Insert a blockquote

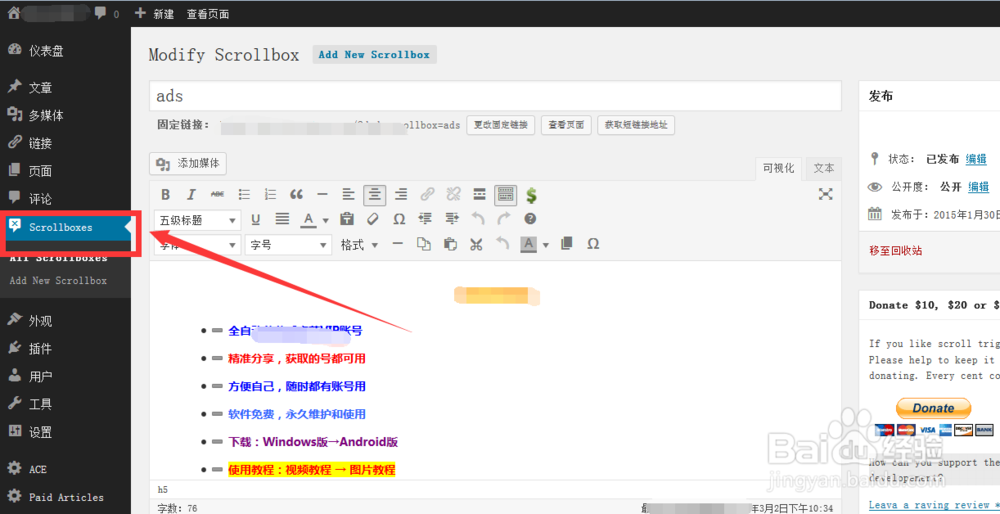296,195
